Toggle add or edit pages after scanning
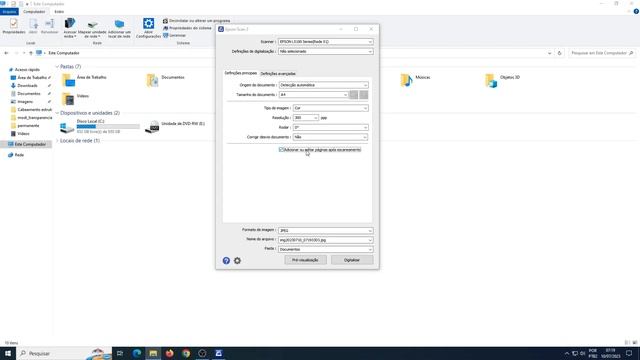 281,150
